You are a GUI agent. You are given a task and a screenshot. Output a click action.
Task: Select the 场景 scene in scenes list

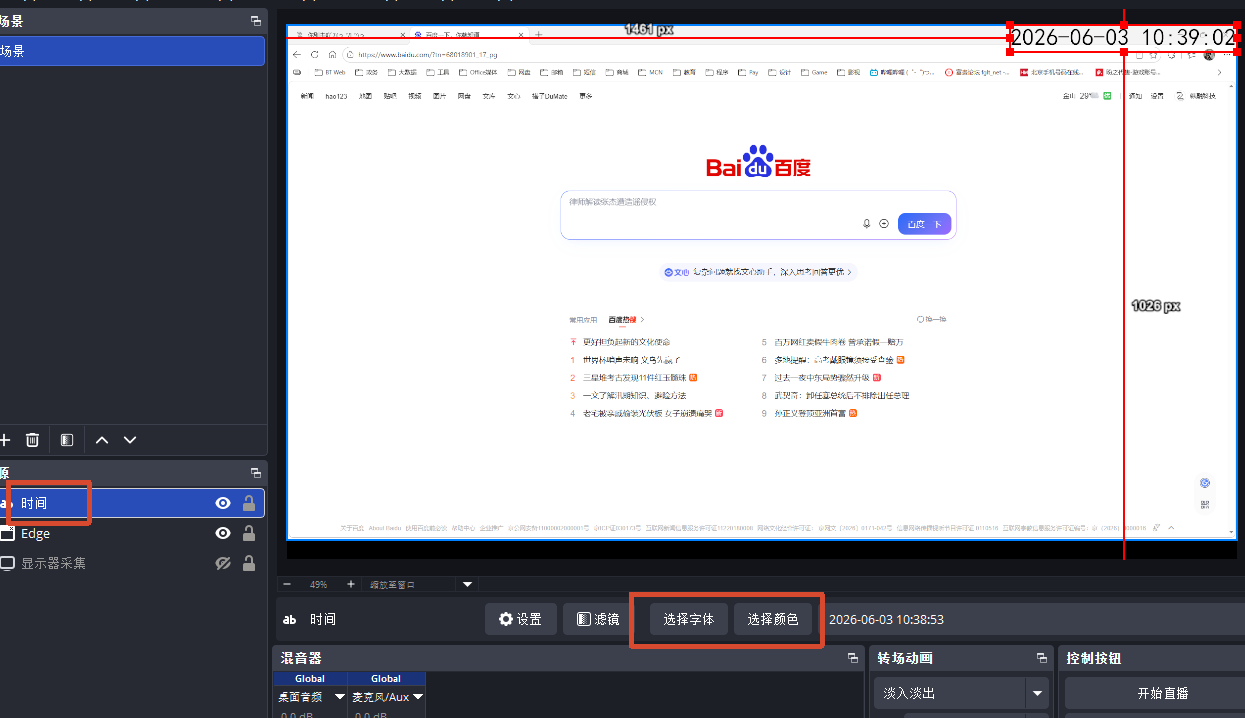[132, 51]
